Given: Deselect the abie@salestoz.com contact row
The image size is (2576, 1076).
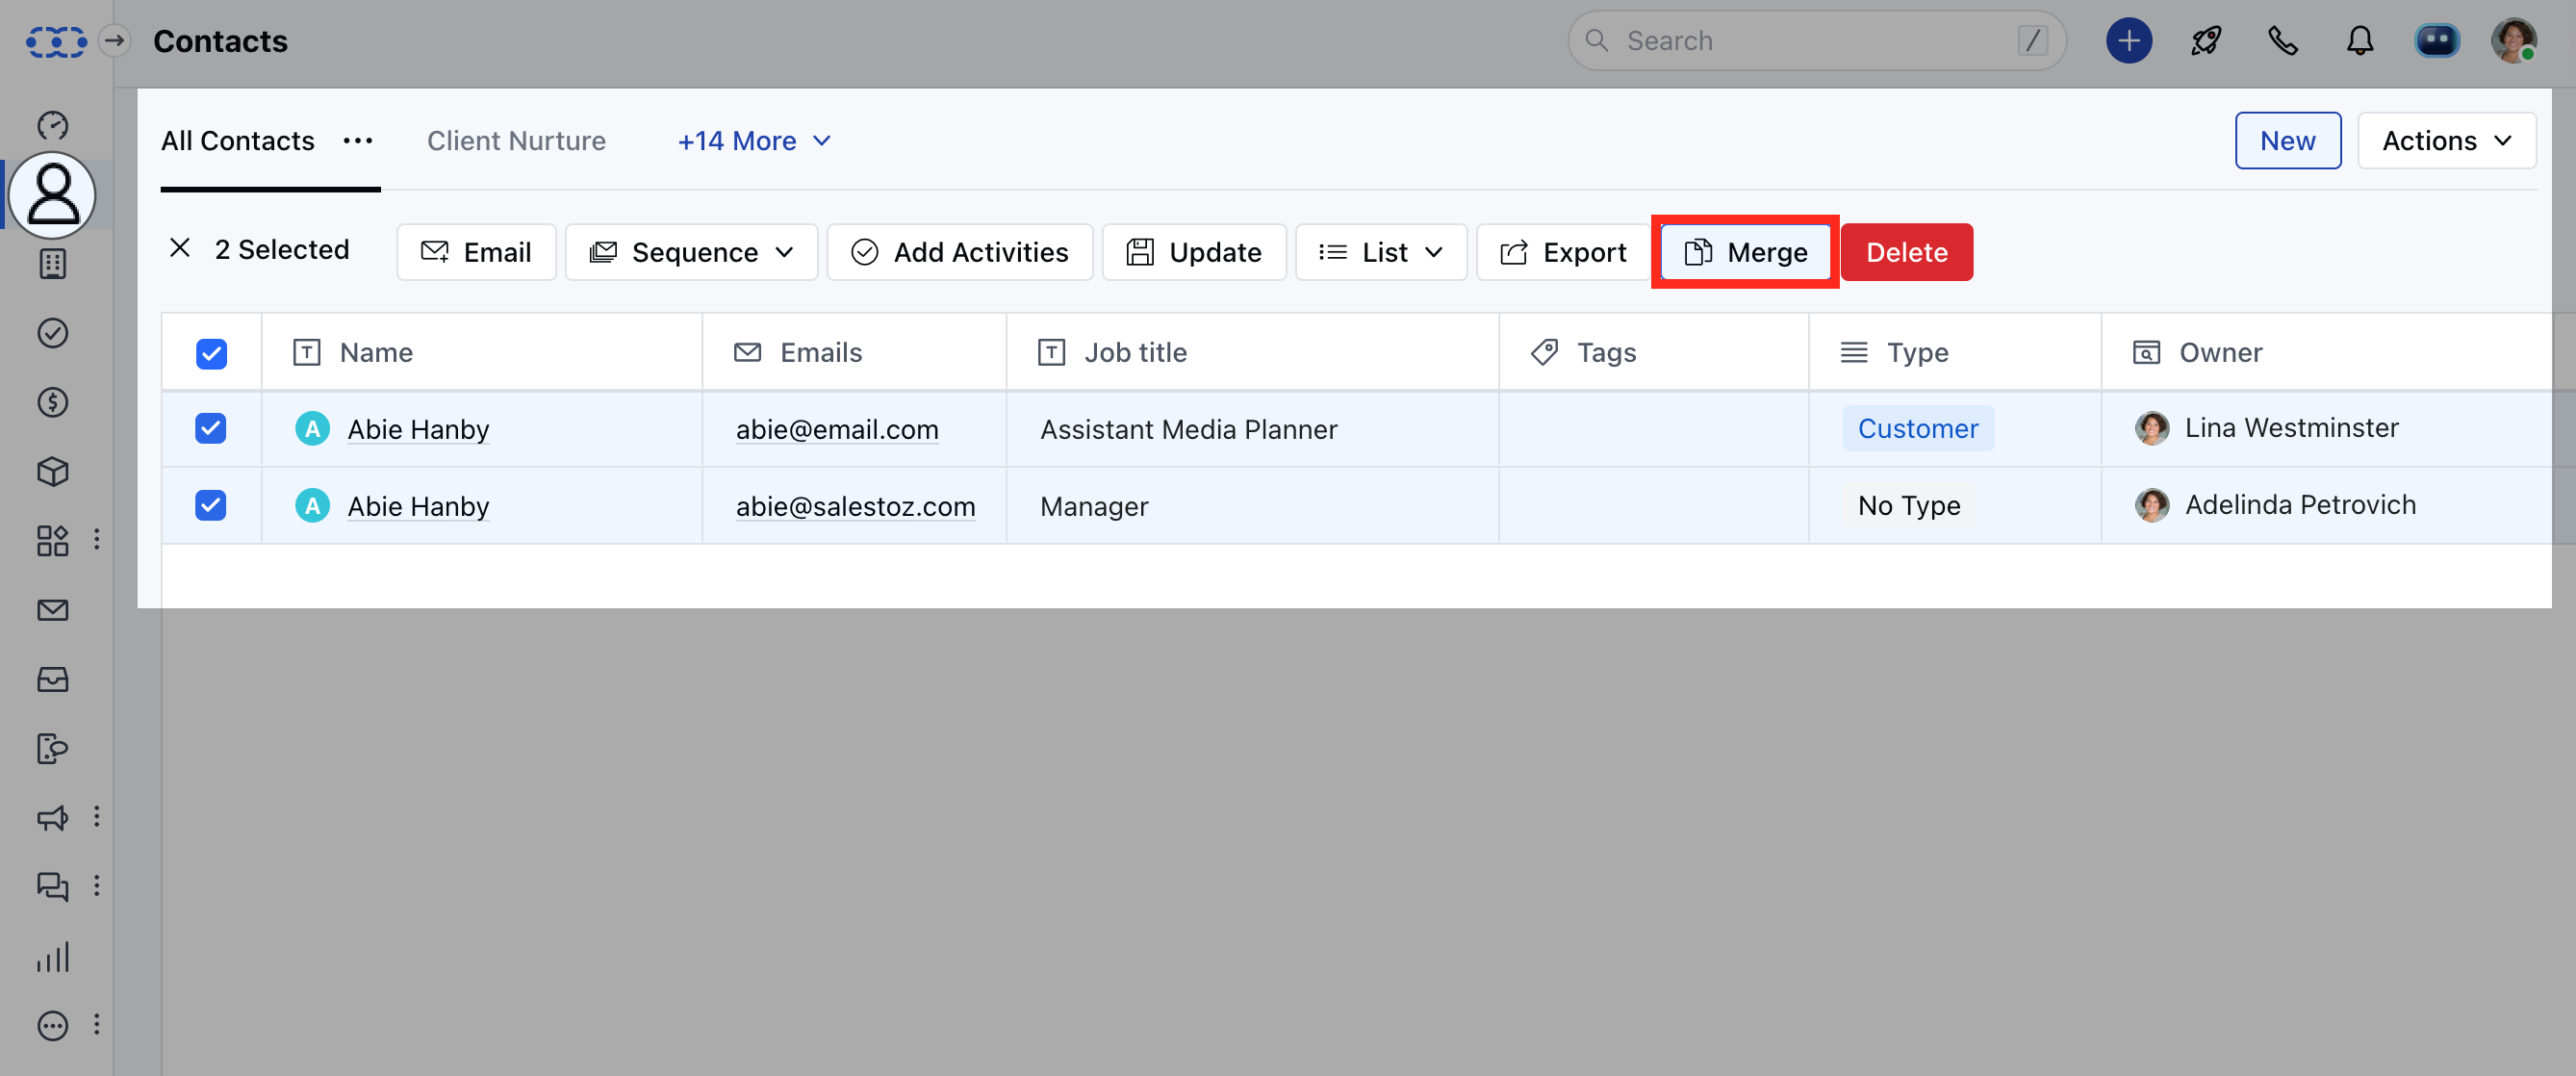Looking at the screenshot, I should pos(211,506).
